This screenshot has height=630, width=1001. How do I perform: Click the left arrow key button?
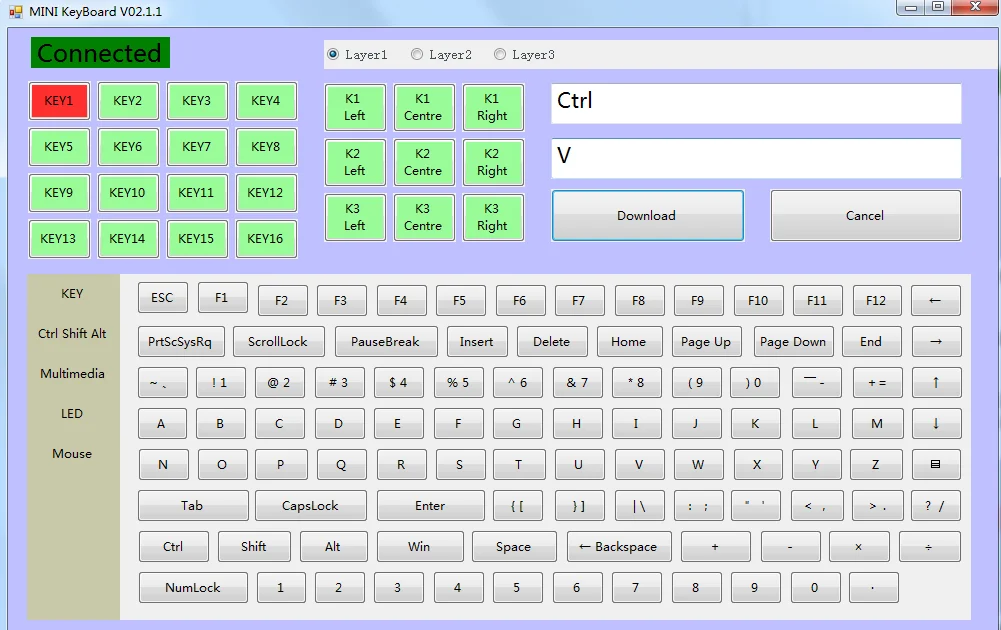point(936,300)
